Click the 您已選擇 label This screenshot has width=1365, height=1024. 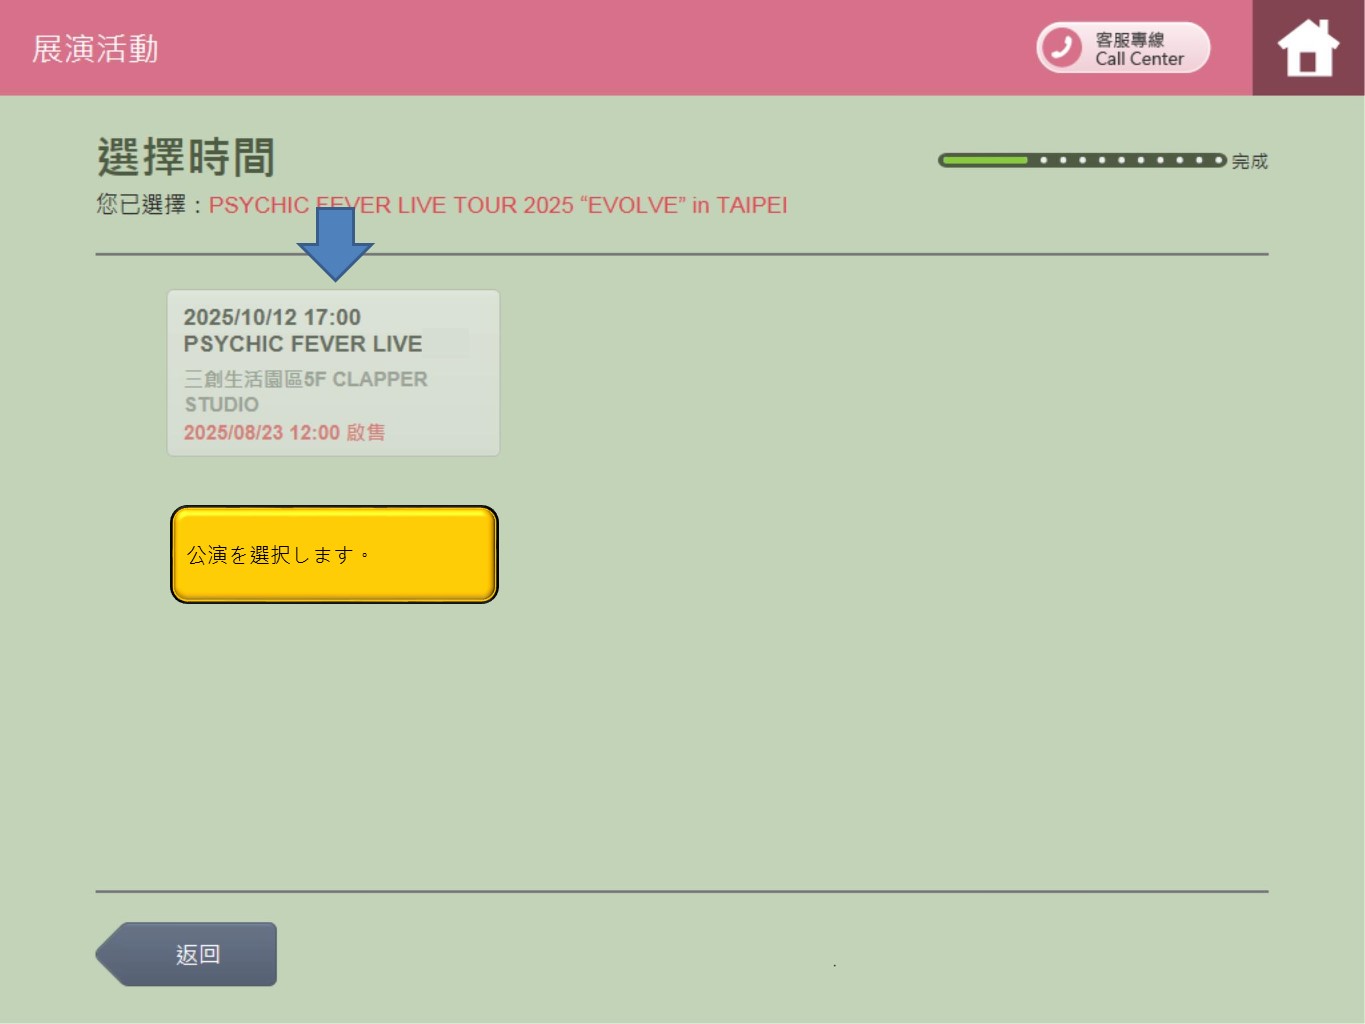tap(141, 205)
